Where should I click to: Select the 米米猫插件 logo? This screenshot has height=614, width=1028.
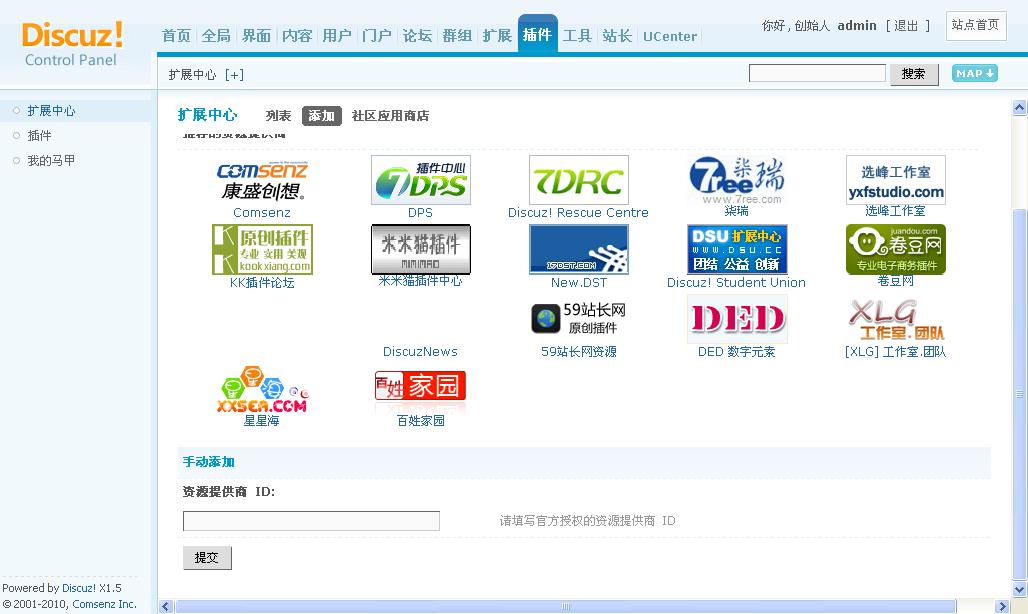coord(420,250)
